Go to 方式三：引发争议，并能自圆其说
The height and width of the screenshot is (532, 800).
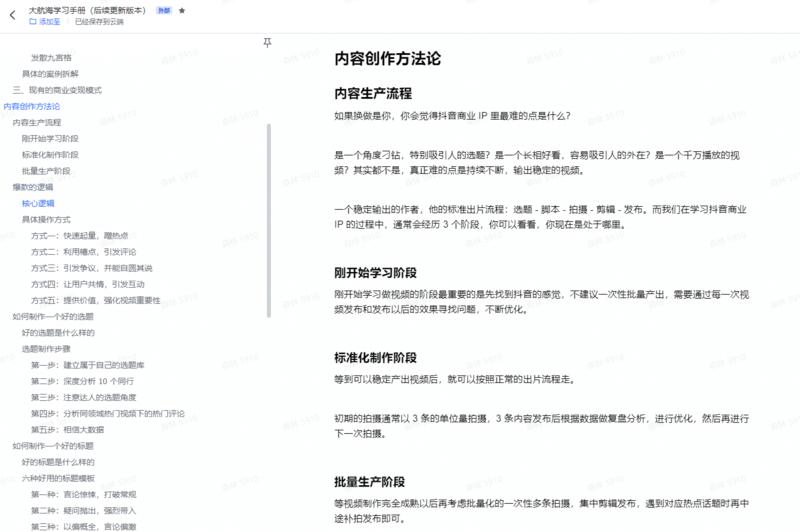pos(92,268)
